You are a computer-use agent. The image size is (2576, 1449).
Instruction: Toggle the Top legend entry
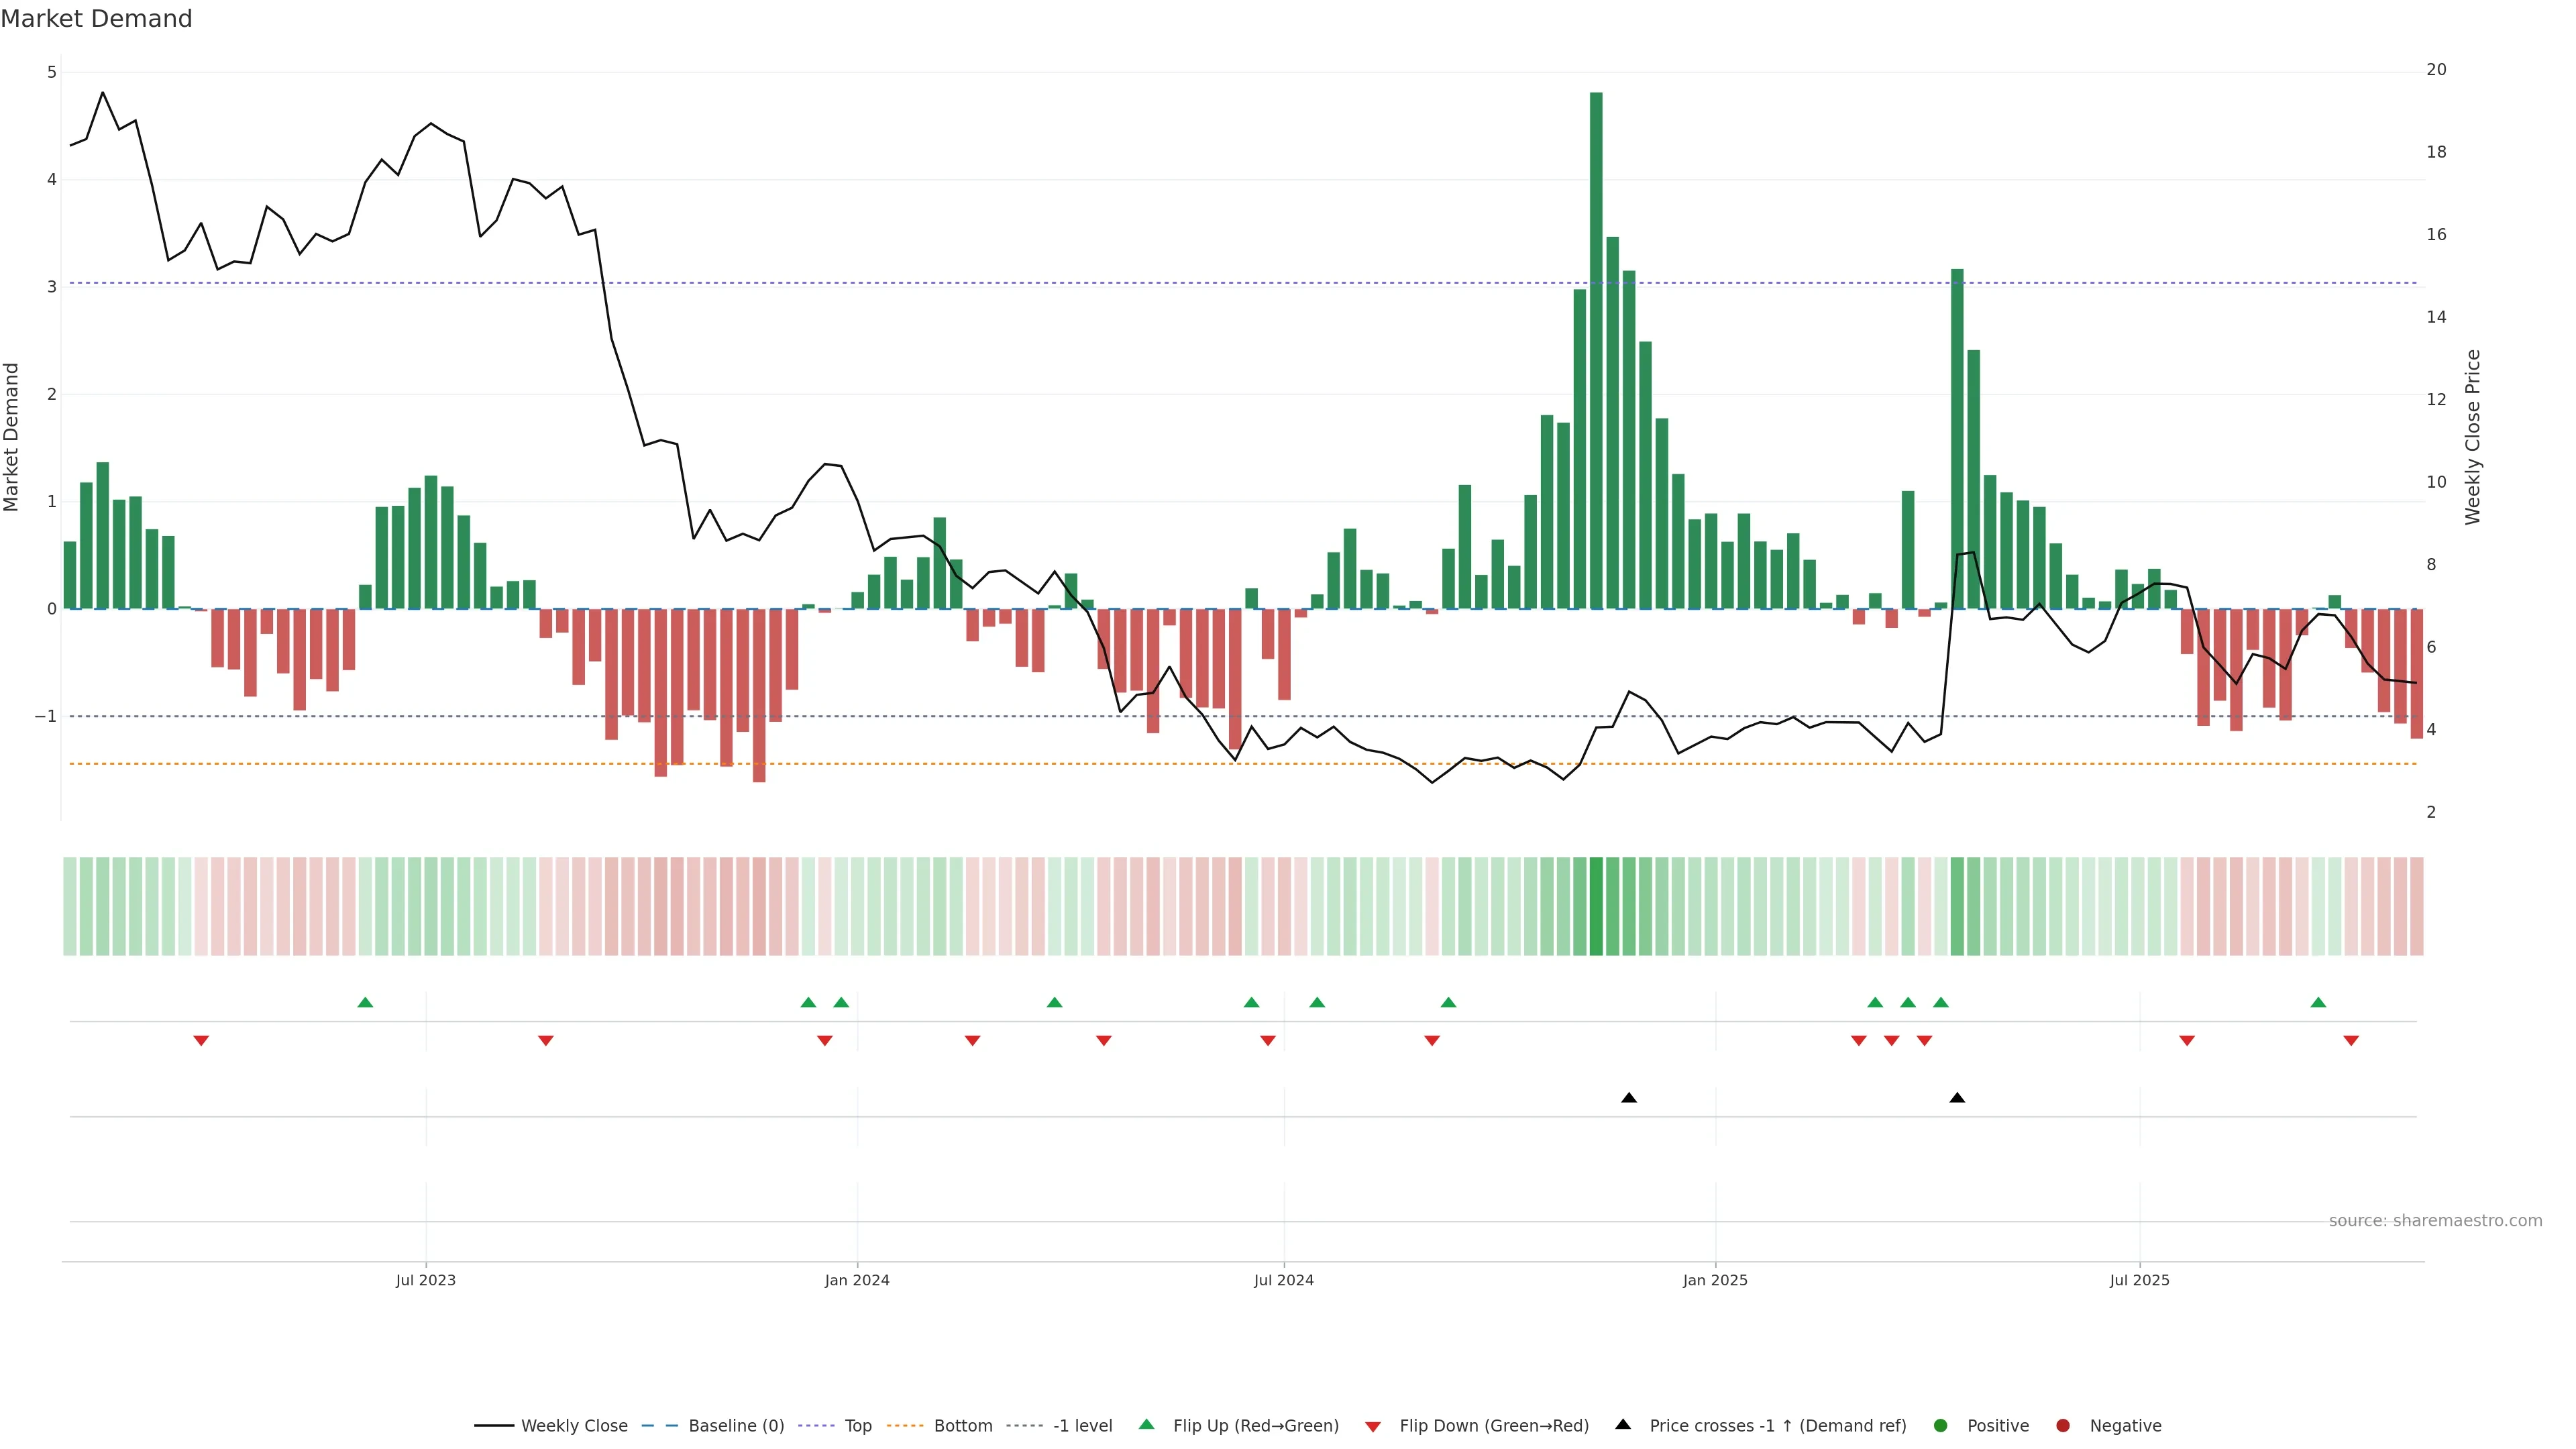pyautogui.click(x=858, y=1426)
